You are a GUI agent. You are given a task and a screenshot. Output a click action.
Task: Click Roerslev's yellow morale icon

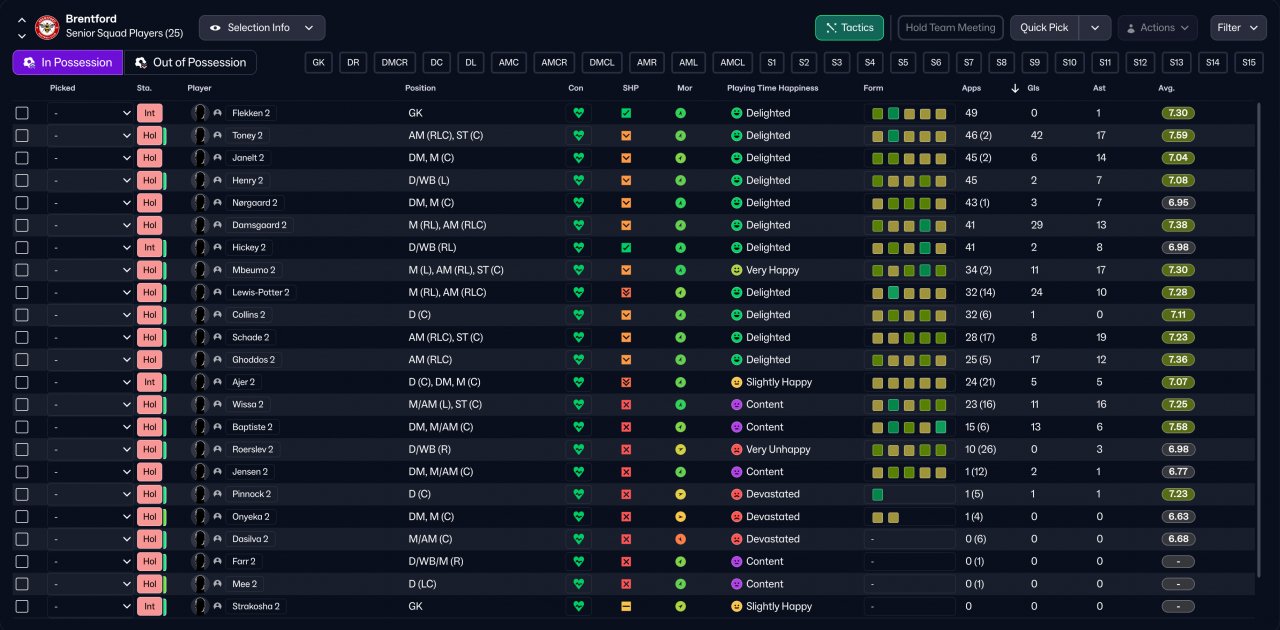pos(680,450)
